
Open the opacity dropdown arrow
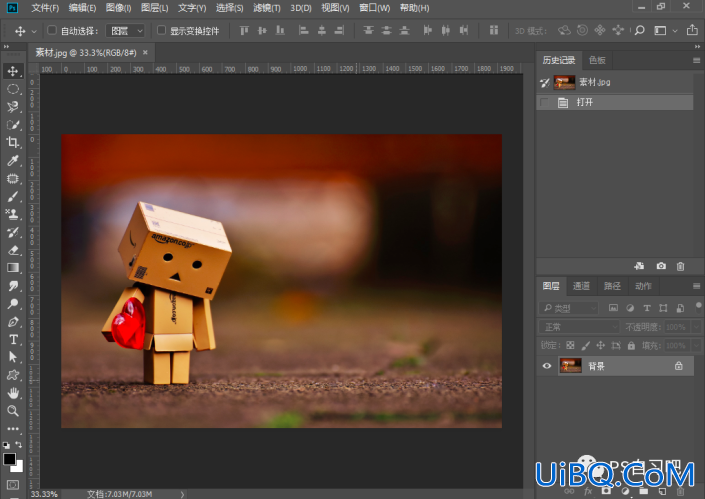pos(696,327)
